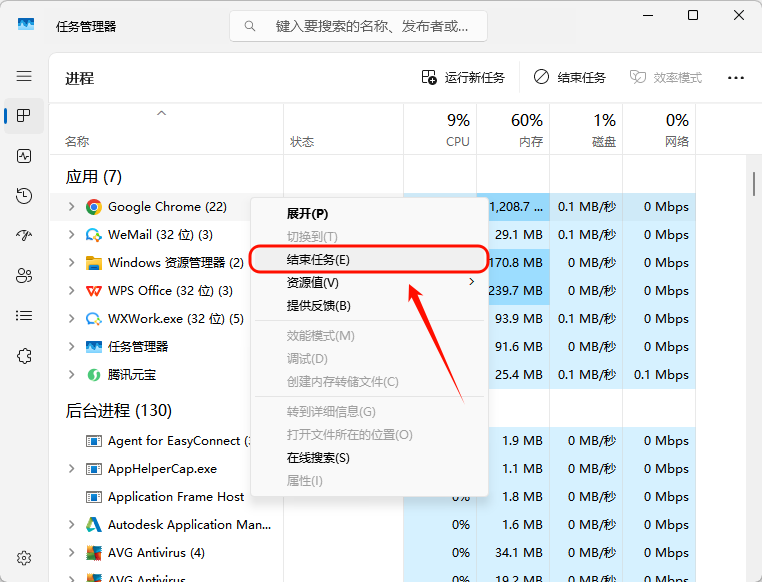Open the 资源值(V) submenu
Viewport: 762px width, 582px height.
[369, 282]
